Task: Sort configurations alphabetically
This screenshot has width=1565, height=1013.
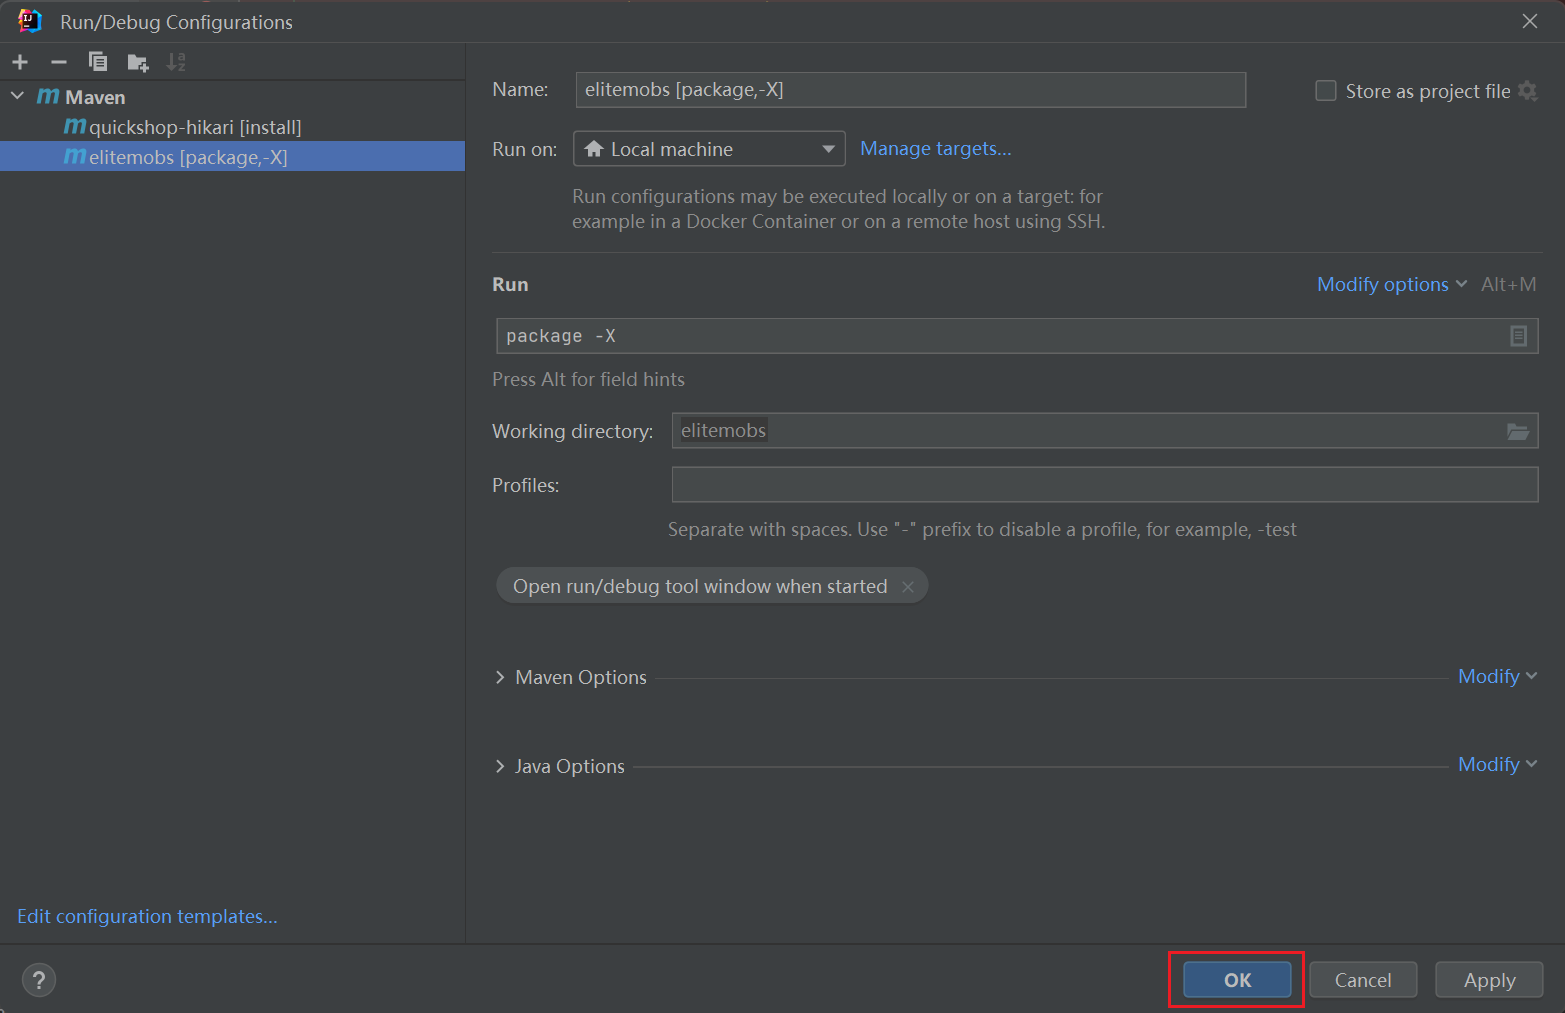Action: [x=176, y=62]
